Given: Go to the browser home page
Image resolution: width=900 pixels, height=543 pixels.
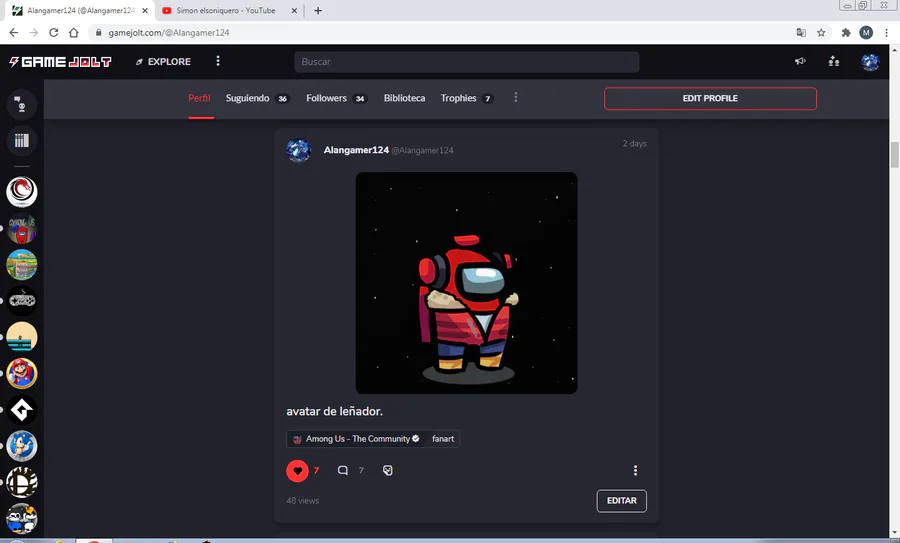Looking at the screenshot, I should coord(73,33).
